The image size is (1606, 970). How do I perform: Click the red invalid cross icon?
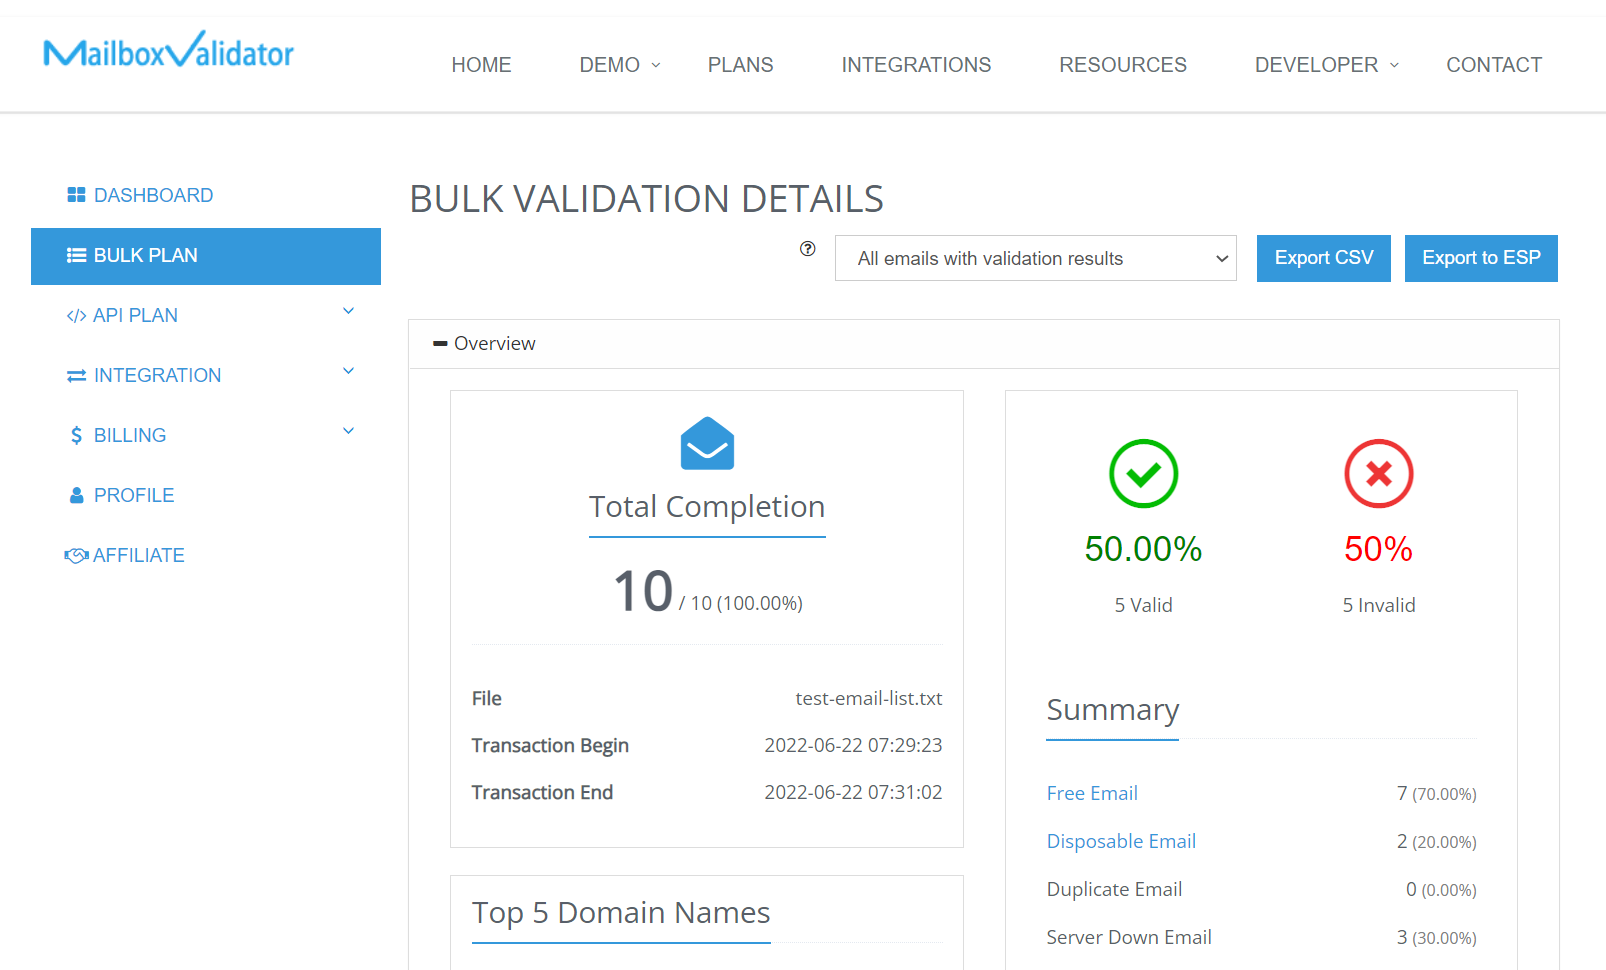[1378, 473]
